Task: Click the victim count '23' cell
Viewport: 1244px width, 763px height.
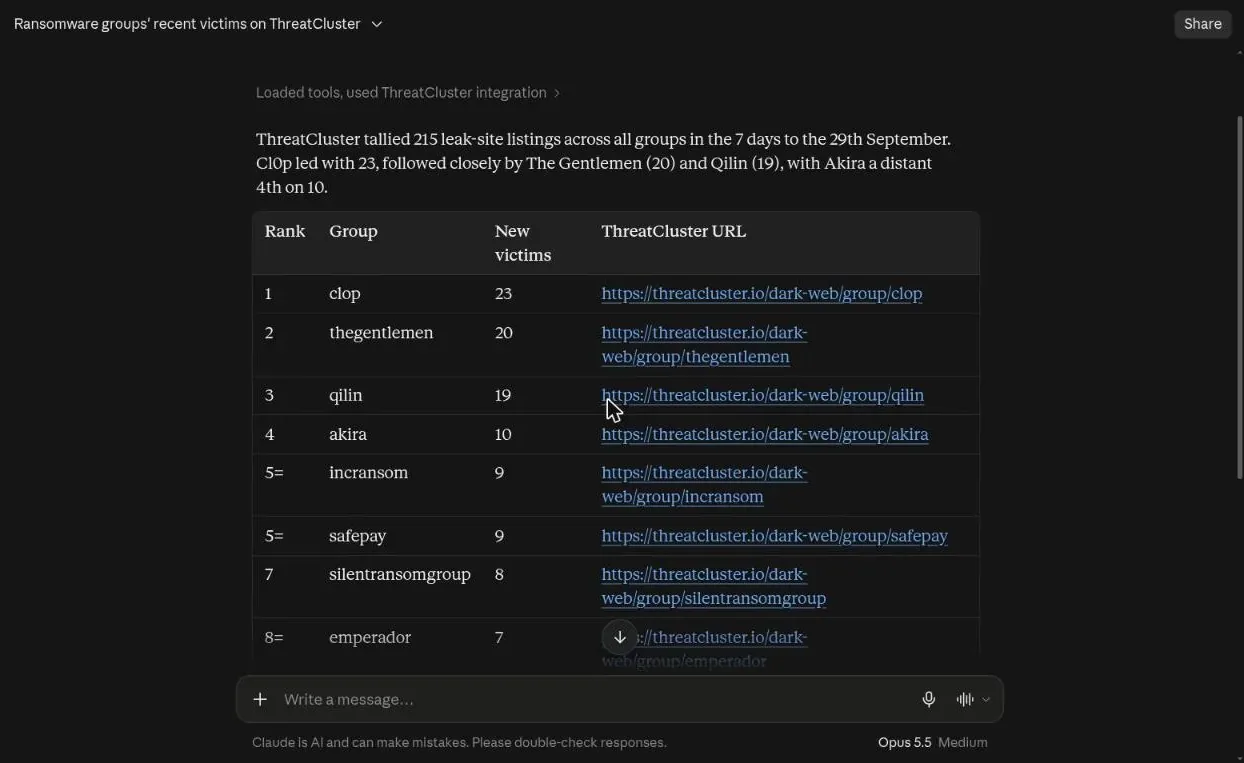Action: (x=503, y=293)
